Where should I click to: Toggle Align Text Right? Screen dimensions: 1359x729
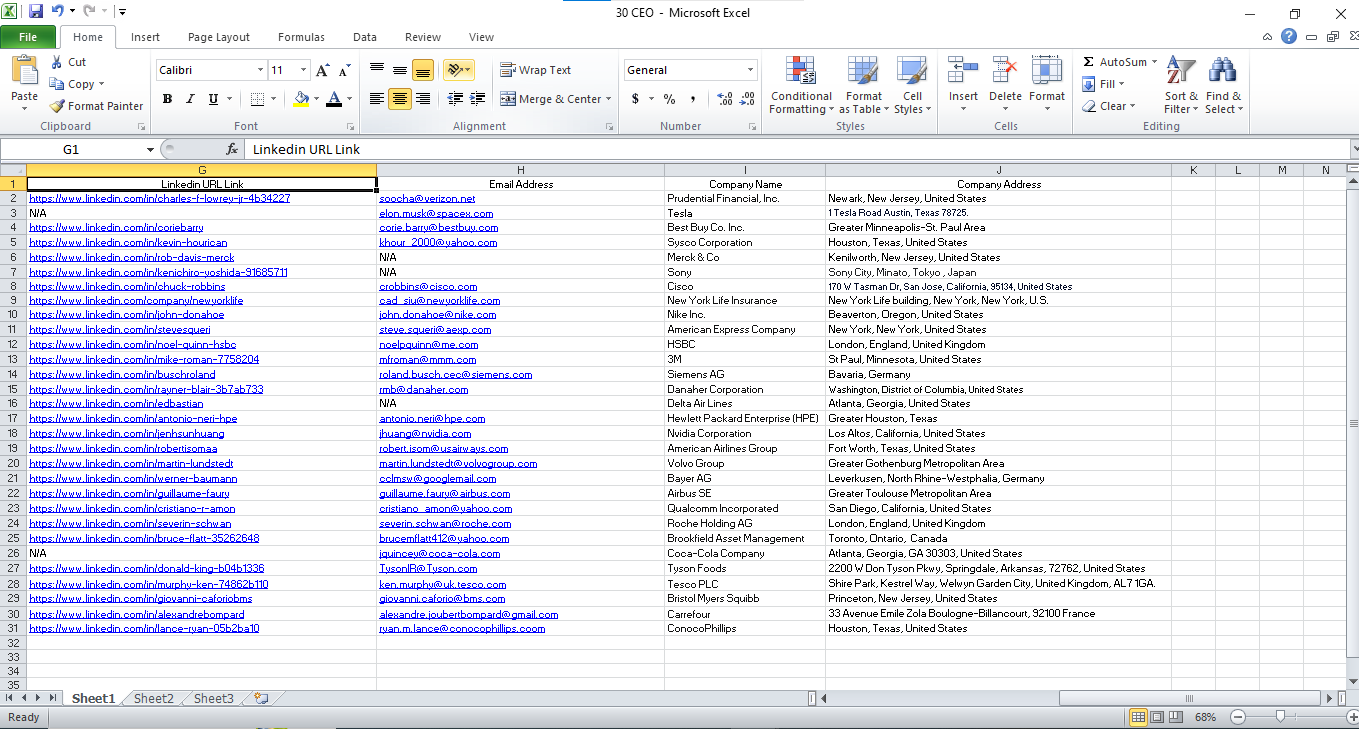tap(423, 99)
